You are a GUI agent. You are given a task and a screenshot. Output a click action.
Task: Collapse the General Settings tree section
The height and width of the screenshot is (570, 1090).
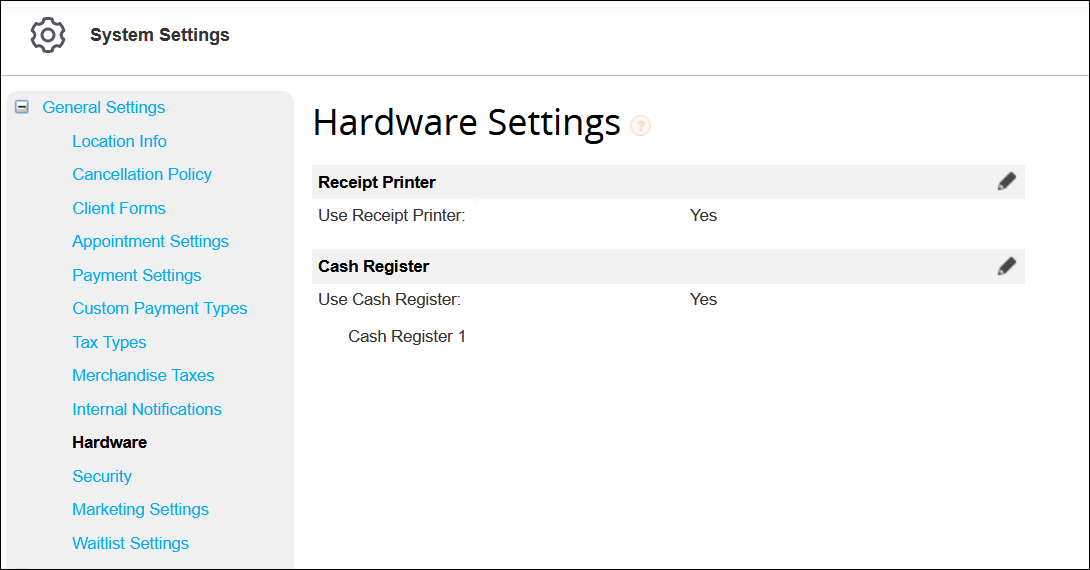point(22,107)
